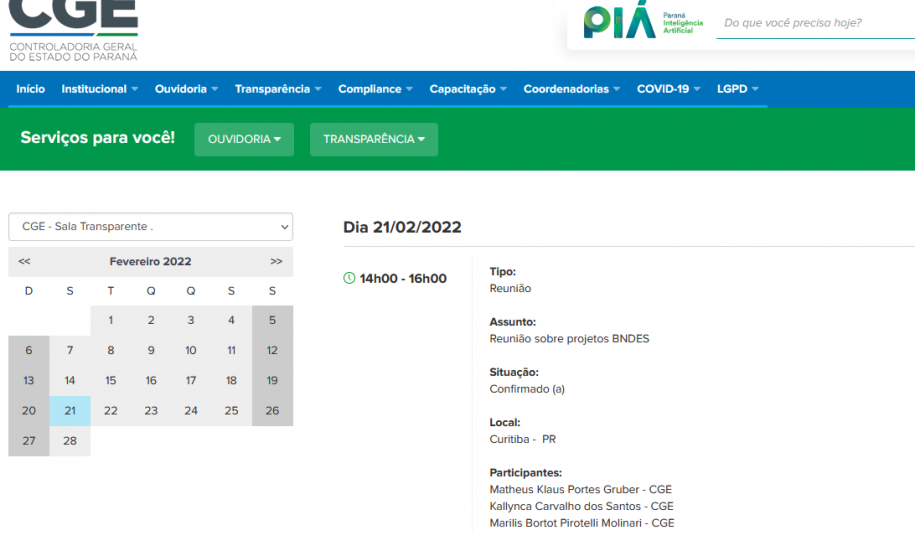Open the COVID-19 menu
The height and width of the screenshot is (555, 915).
pos(668,89)
